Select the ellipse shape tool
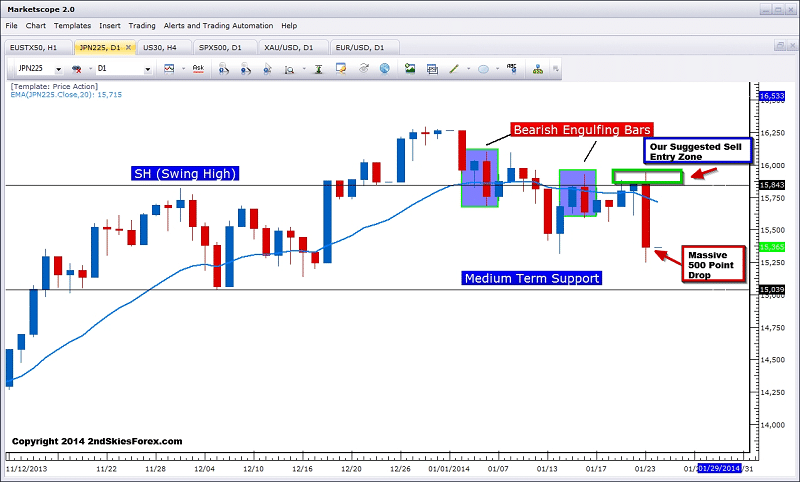The height and width of the screenshot is (482, 800). click(x=483, y=69)
